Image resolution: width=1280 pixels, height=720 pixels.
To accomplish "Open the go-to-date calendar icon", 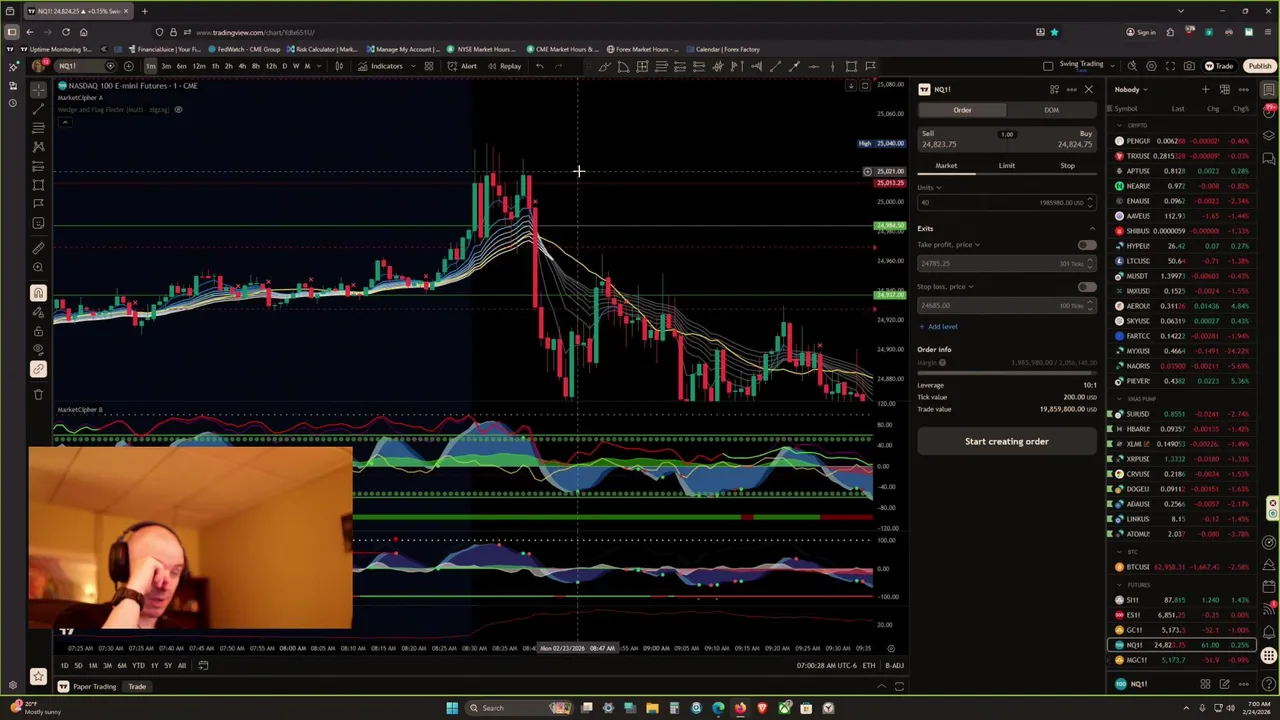I will [x=203, y=665].
